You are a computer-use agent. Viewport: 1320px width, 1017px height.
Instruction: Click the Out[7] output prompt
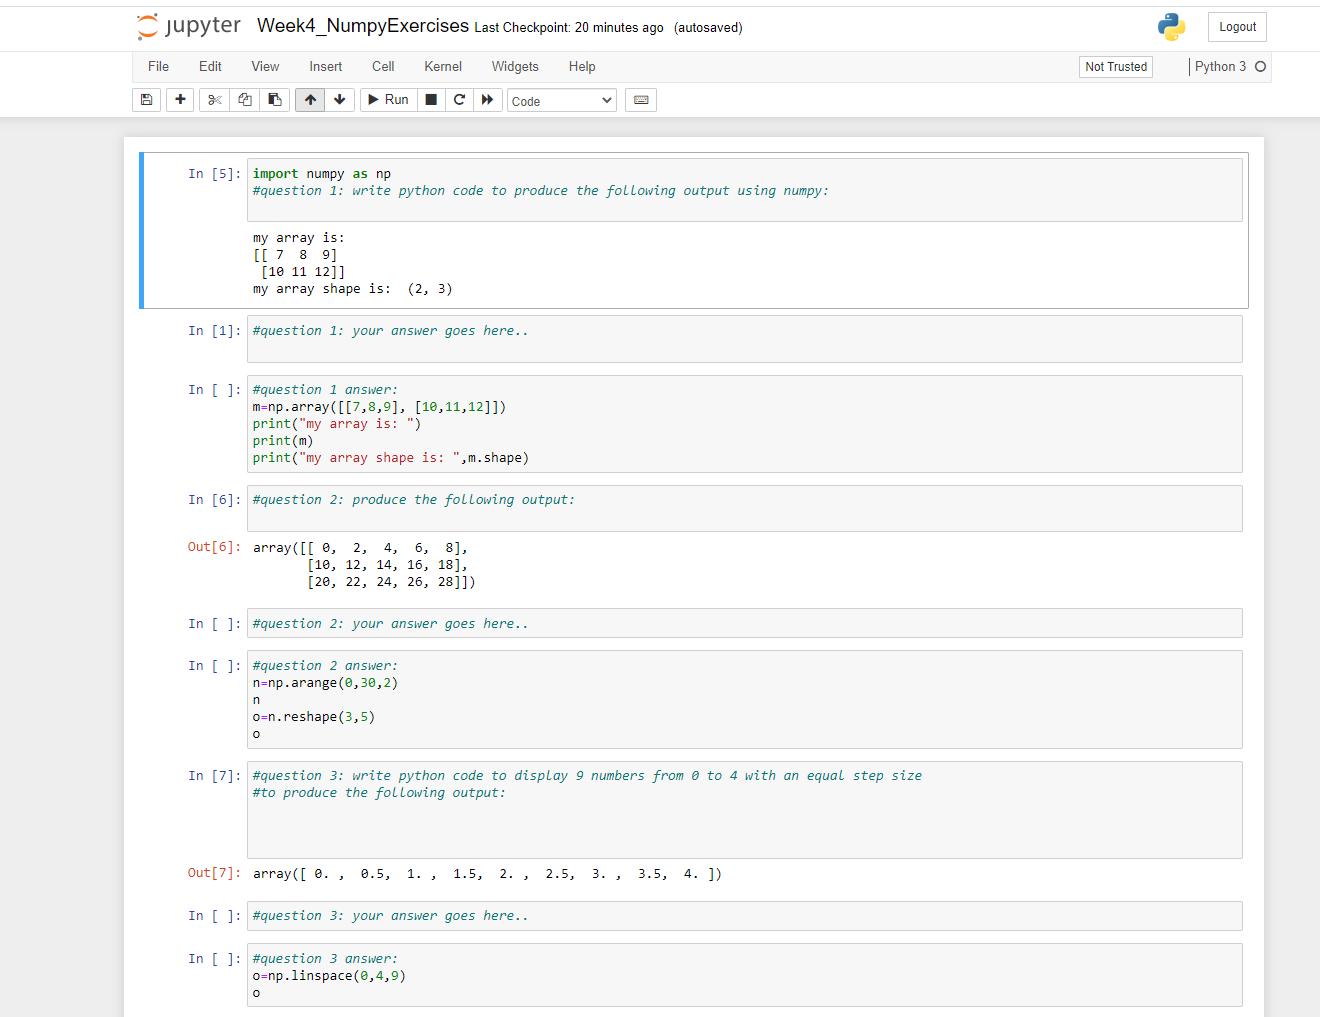pos(214,873)
